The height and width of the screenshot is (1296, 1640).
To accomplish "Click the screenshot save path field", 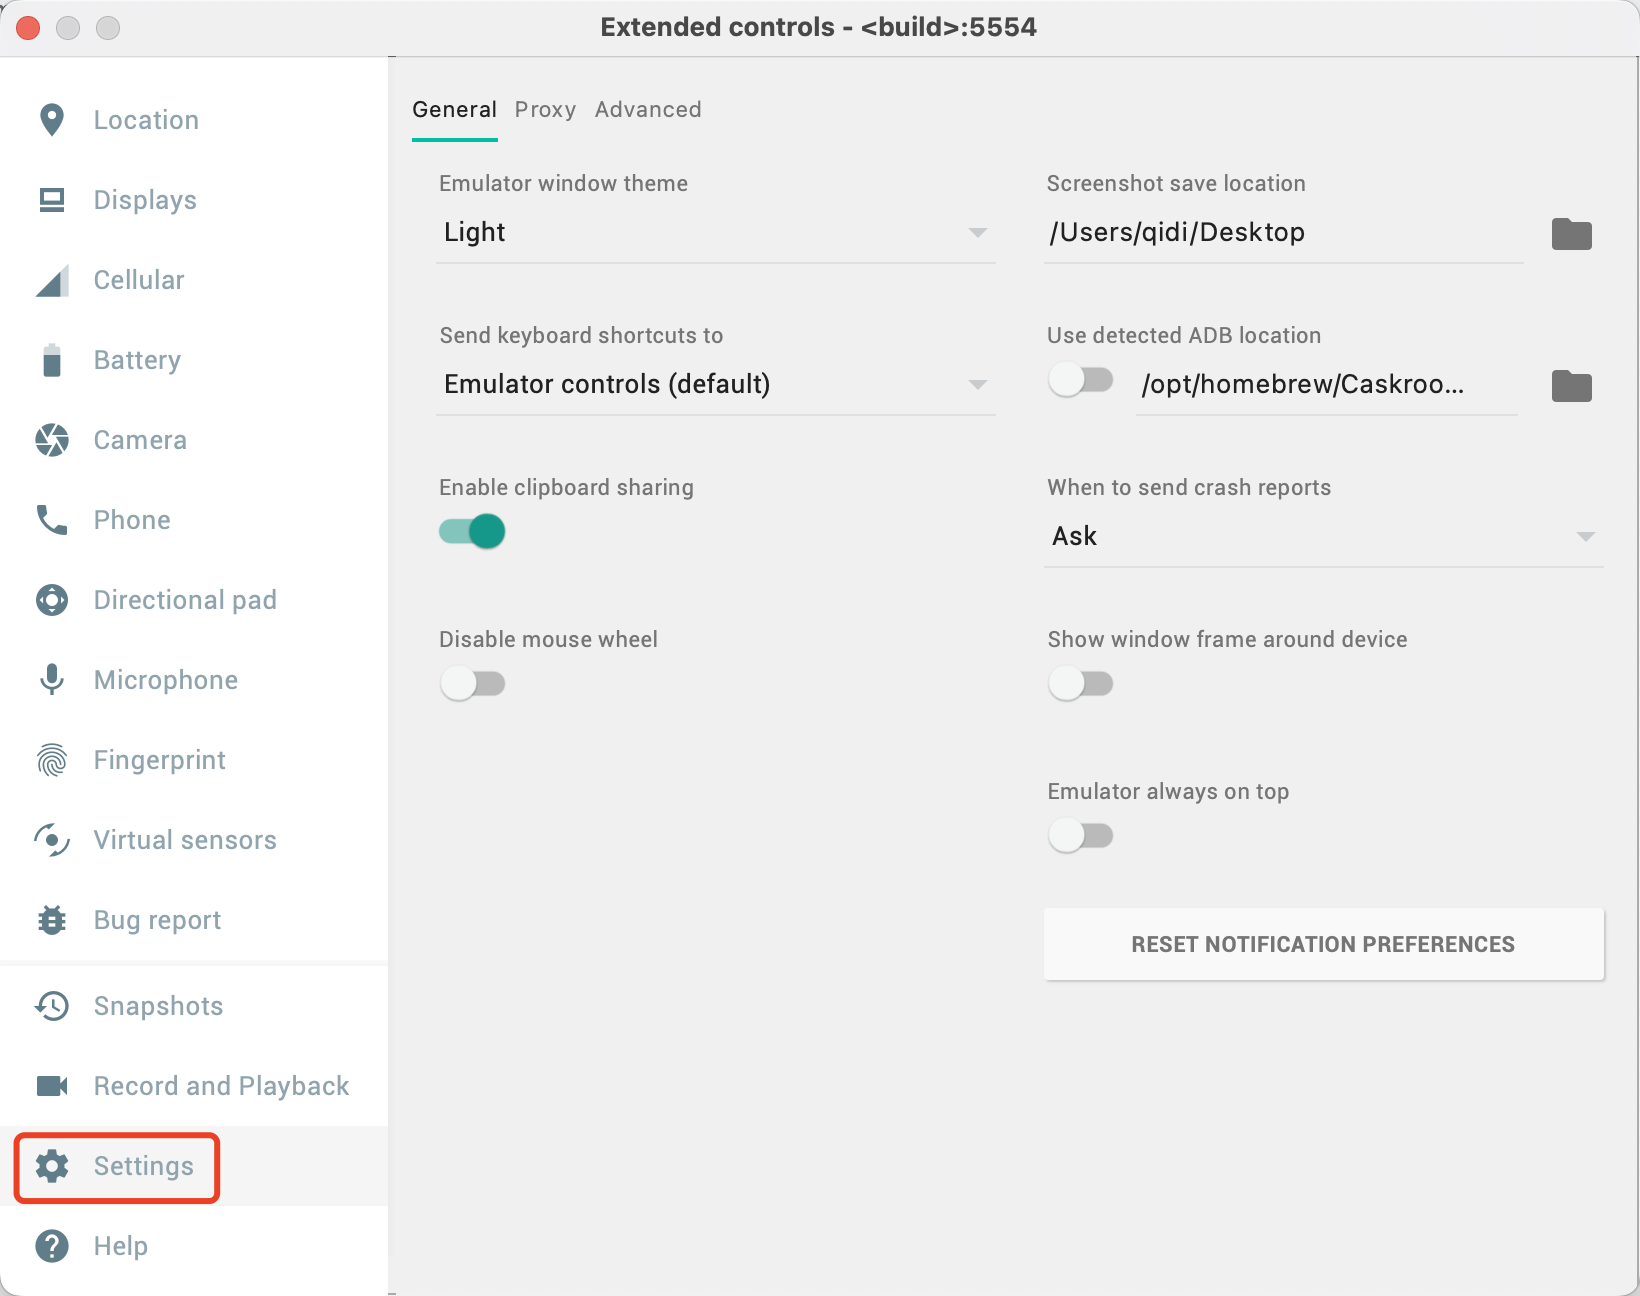I will tap(1284, 233).
